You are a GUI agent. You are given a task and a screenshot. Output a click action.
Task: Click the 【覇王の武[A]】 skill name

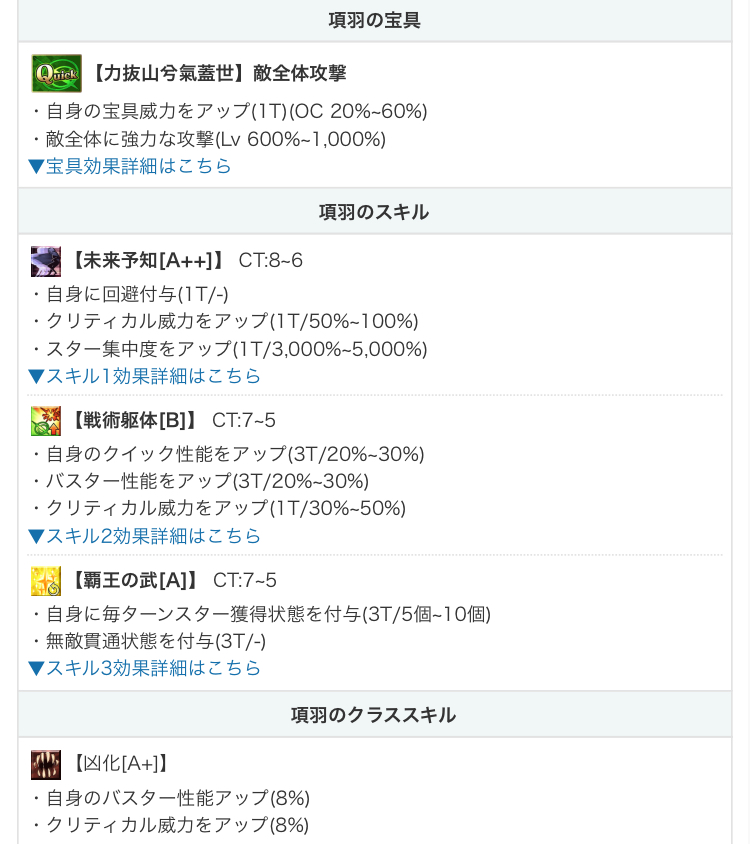(x=133, y=581)
